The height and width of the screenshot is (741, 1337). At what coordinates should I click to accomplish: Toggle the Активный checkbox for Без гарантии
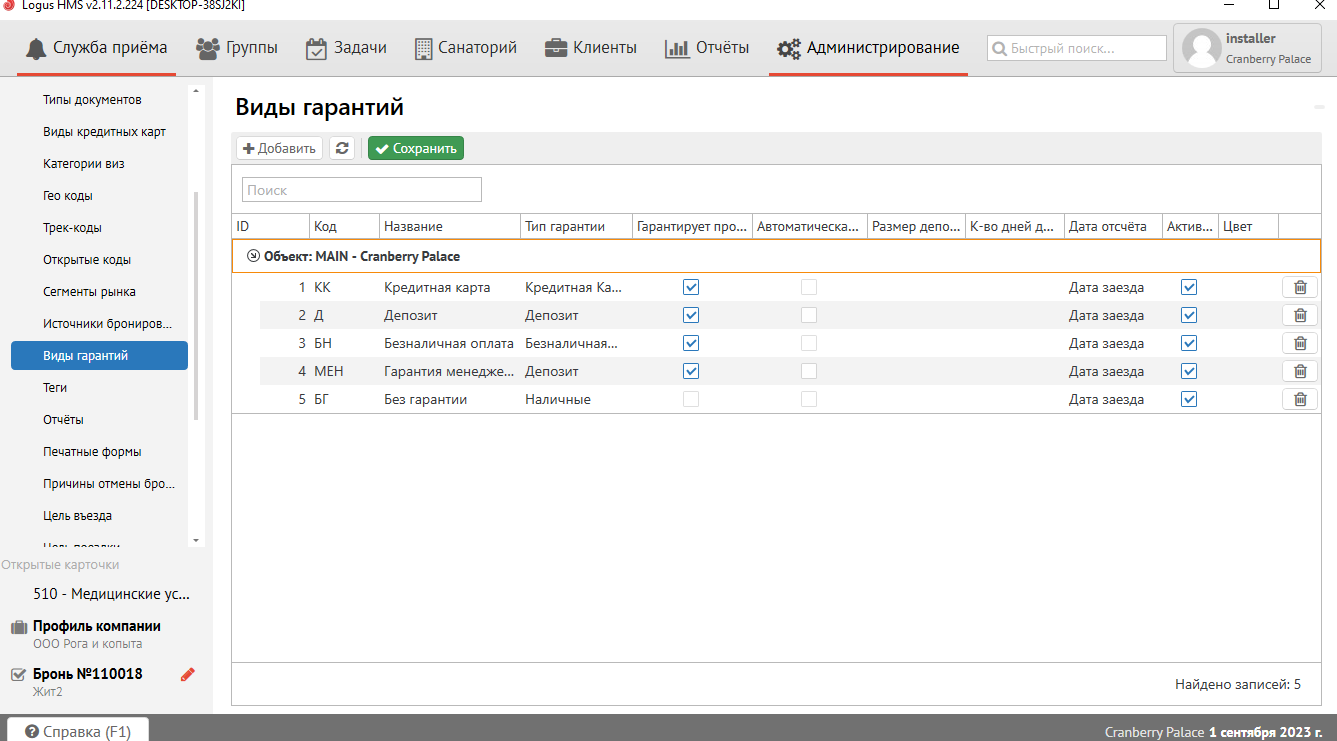point(1189,399)
